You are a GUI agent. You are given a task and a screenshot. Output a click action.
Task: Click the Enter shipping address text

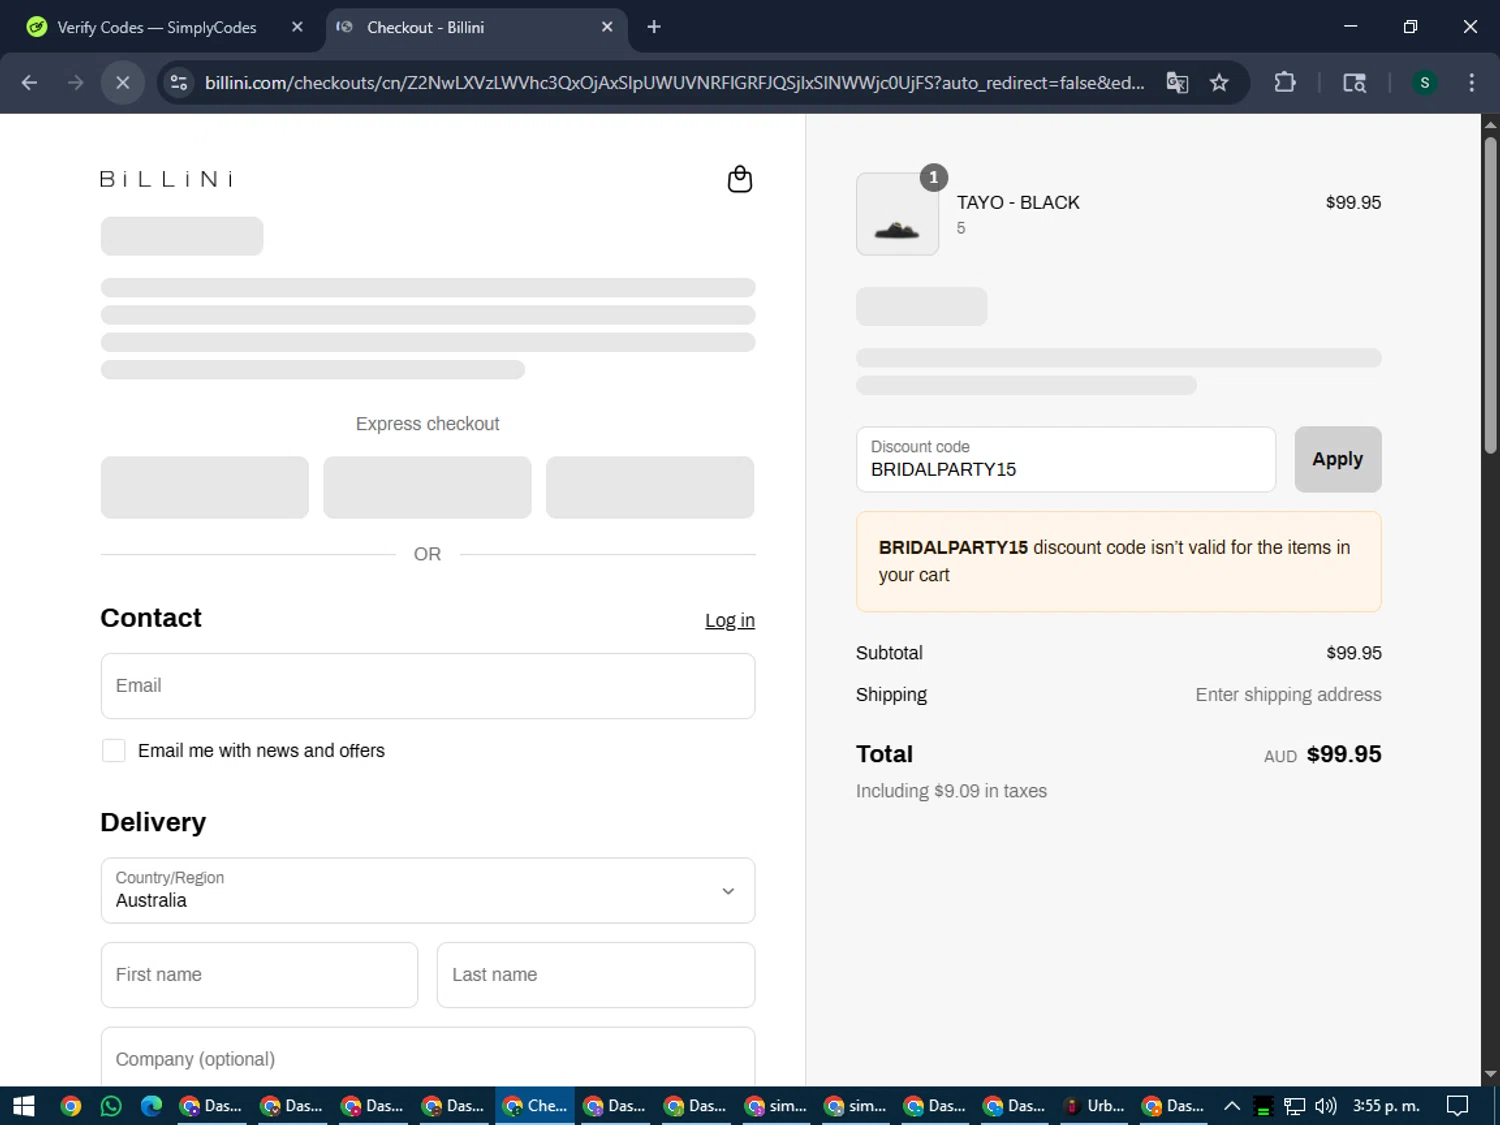(x=1288, y=695)
